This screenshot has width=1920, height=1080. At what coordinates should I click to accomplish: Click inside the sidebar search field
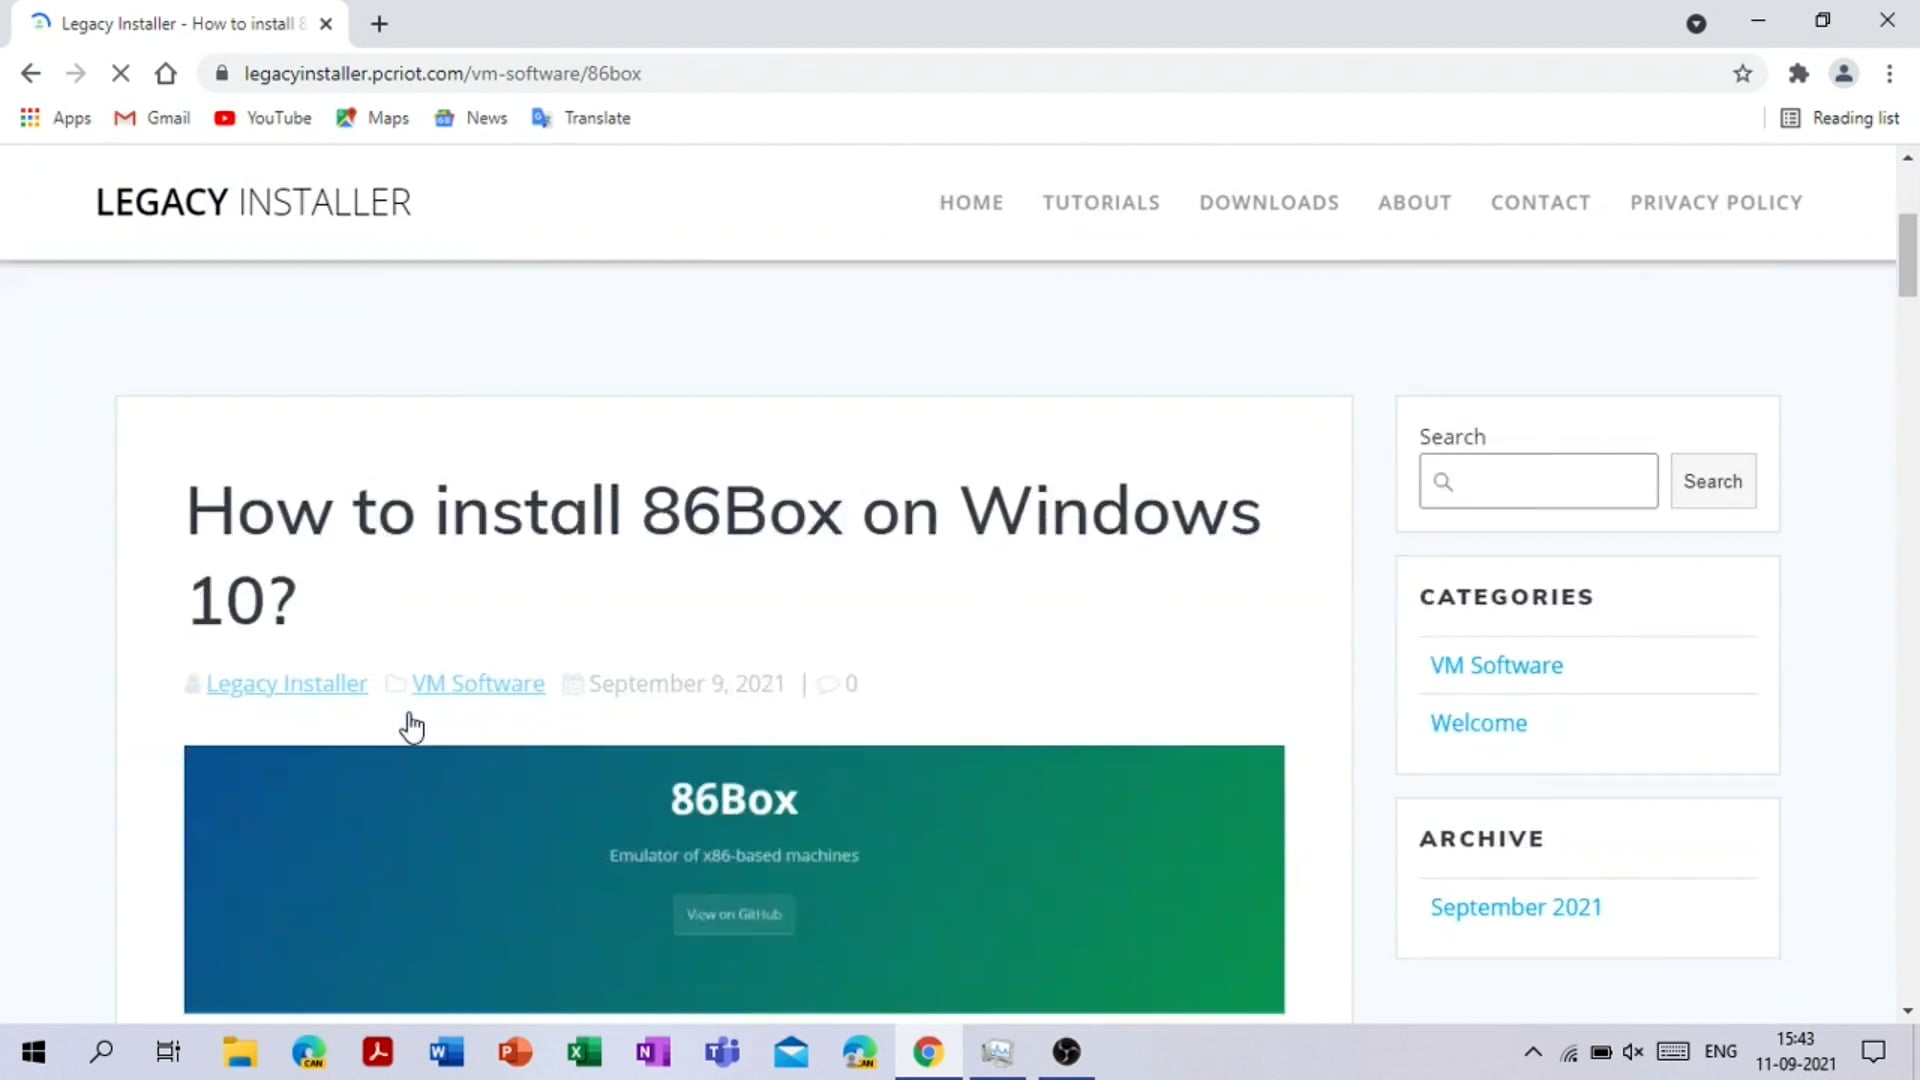coord(1538,481)
